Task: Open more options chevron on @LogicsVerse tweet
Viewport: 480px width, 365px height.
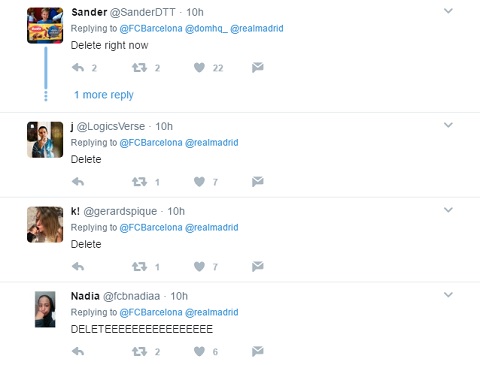Action: click(x=448, y=125)
